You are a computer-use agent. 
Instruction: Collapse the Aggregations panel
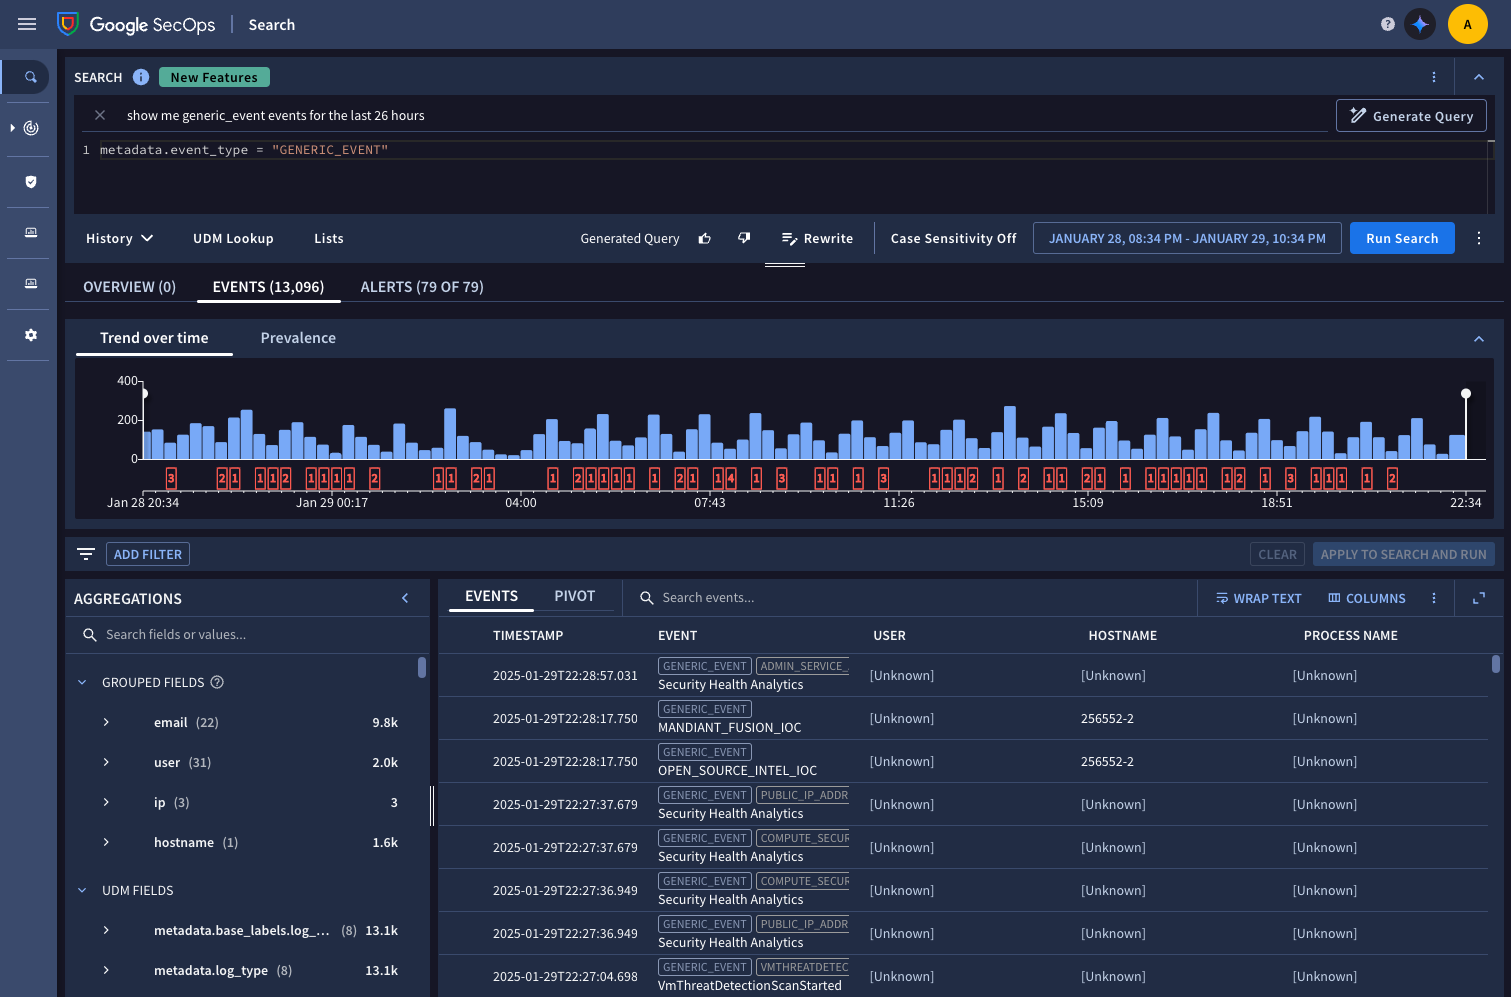(x=405, y=598)
